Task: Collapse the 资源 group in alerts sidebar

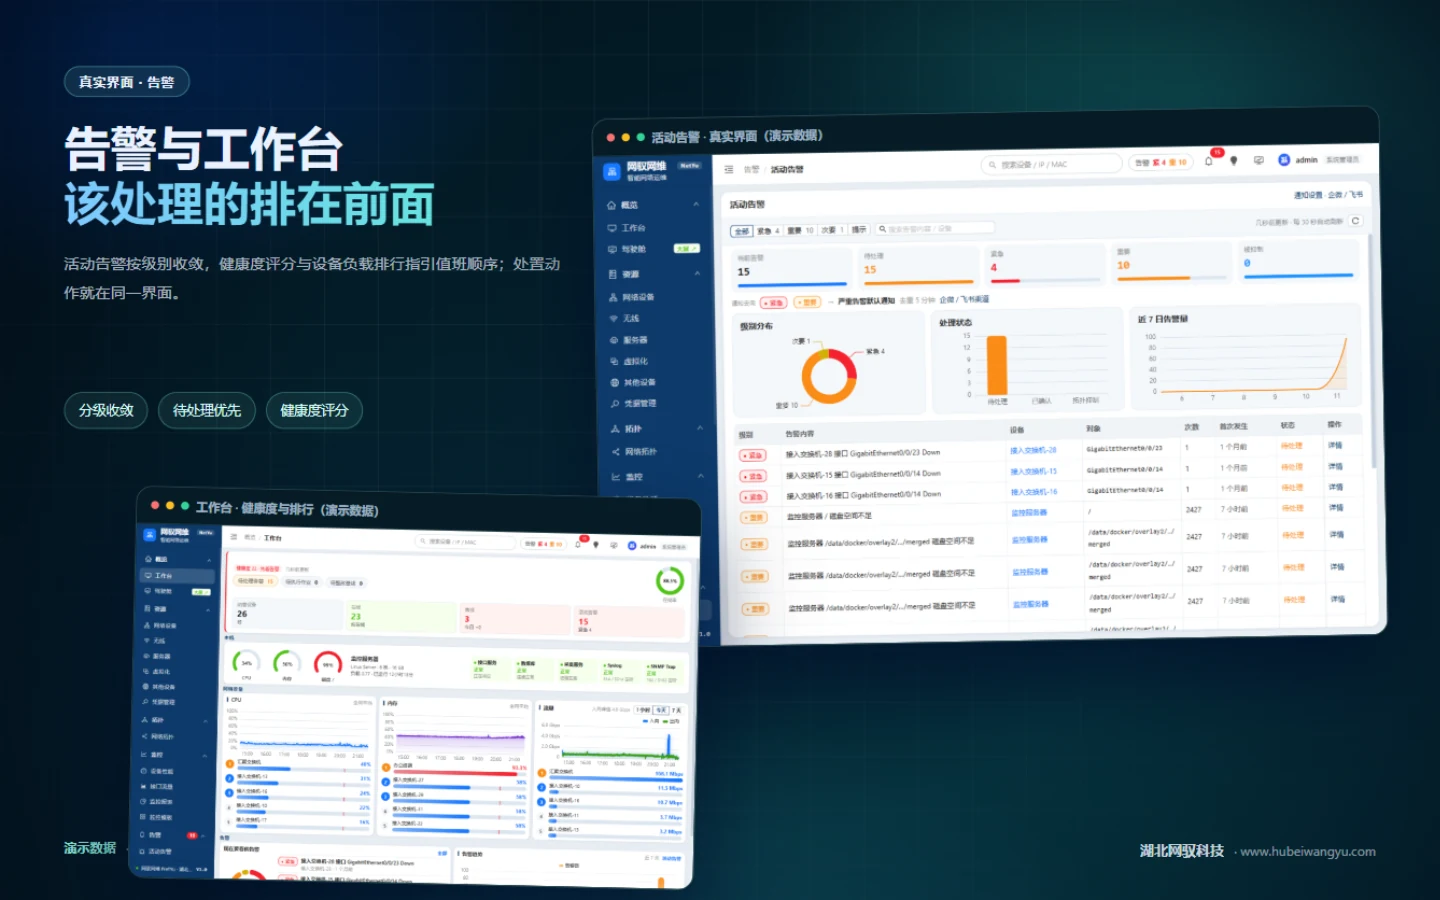Action: pos(696,274)
